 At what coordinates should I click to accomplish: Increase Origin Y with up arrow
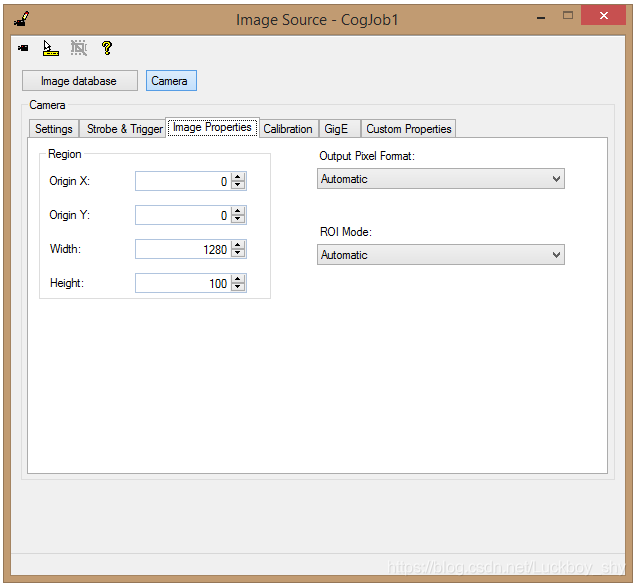coord(238,211)
